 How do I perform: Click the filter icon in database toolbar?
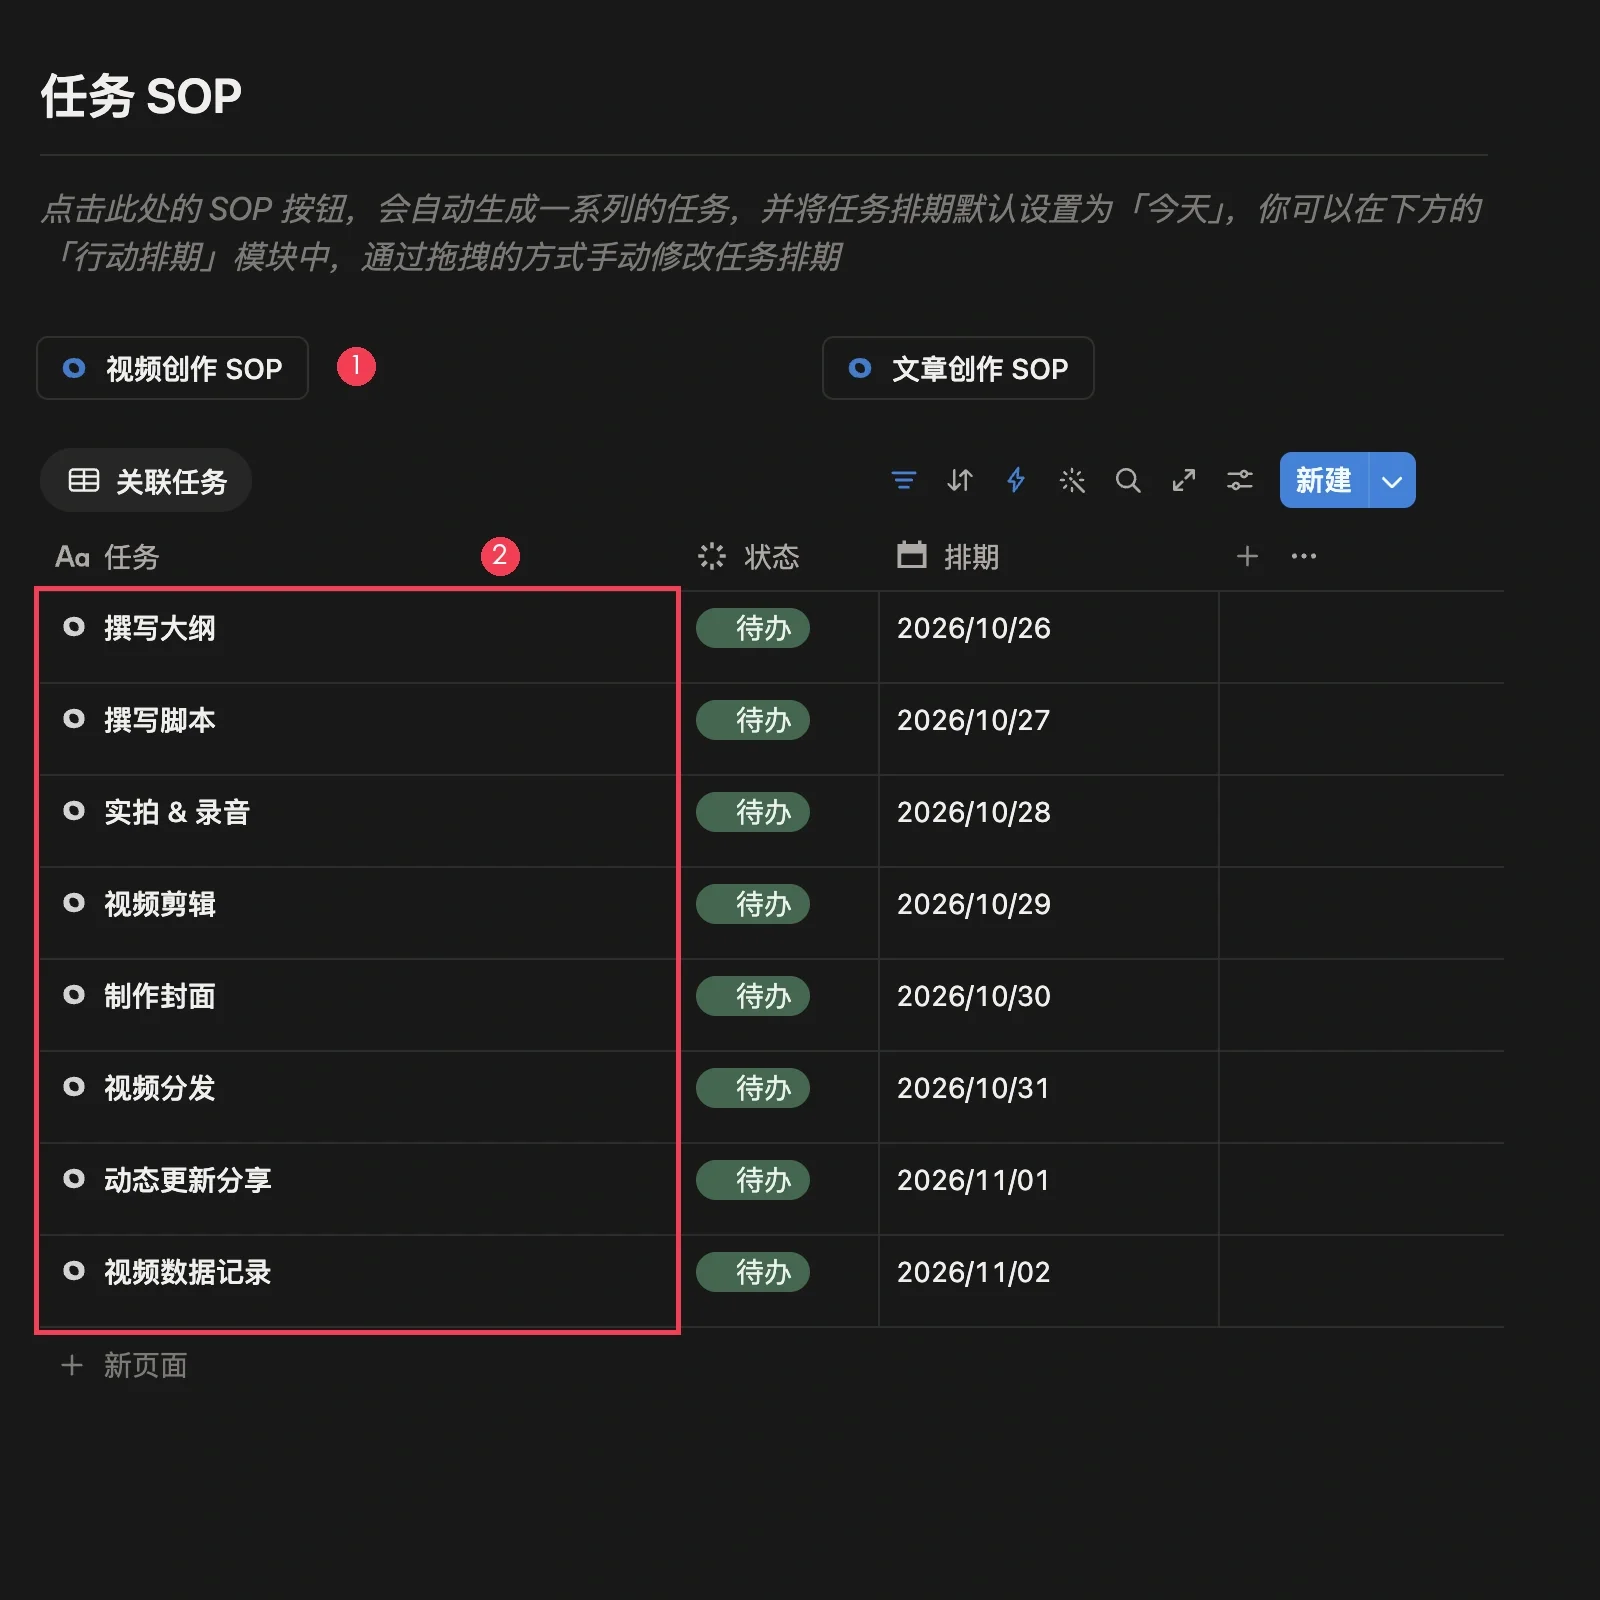[903, 481]
